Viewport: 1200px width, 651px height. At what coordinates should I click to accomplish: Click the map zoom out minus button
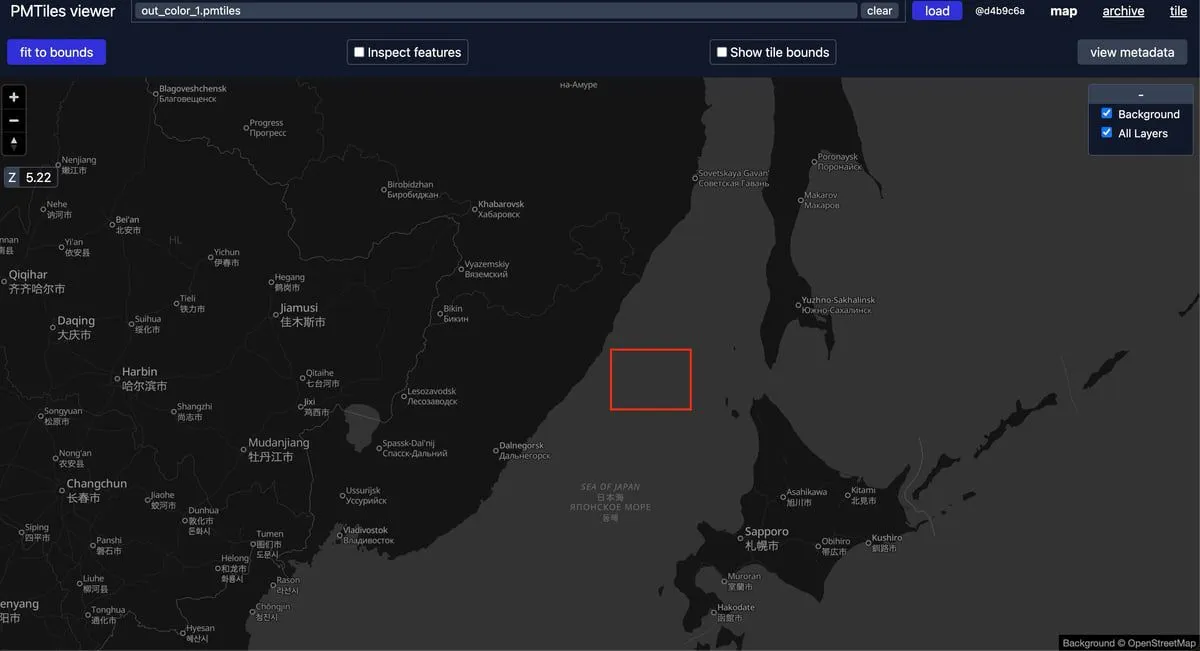14,121
